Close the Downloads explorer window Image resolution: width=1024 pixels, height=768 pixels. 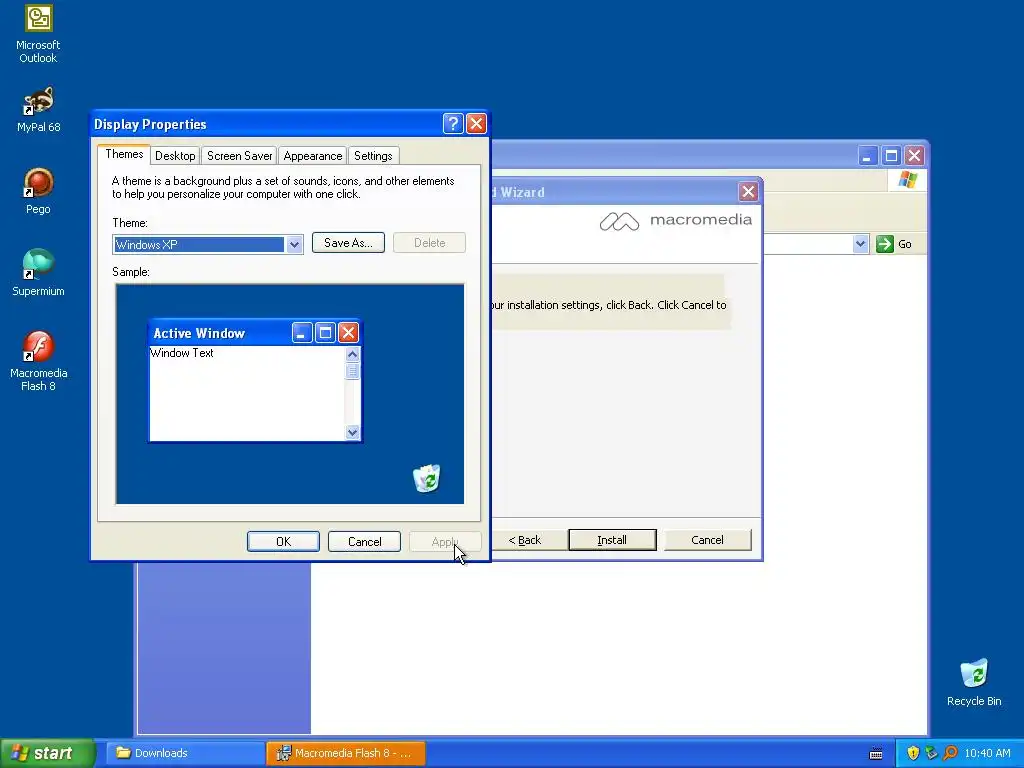coord(914,155)
